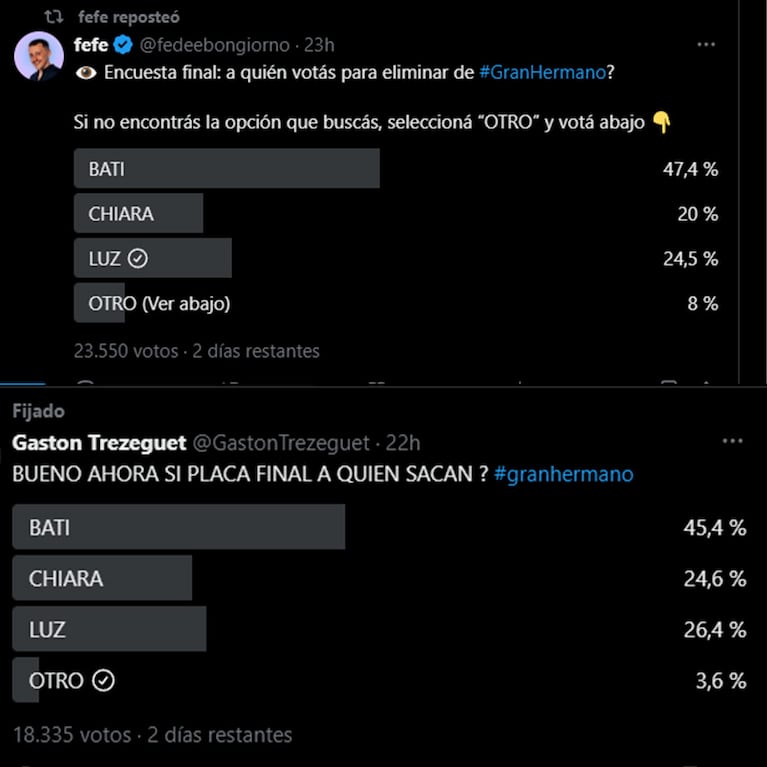
Task: Open the three-dot menu on Gaston Trezeguet's post
Action: click(732, 441)
